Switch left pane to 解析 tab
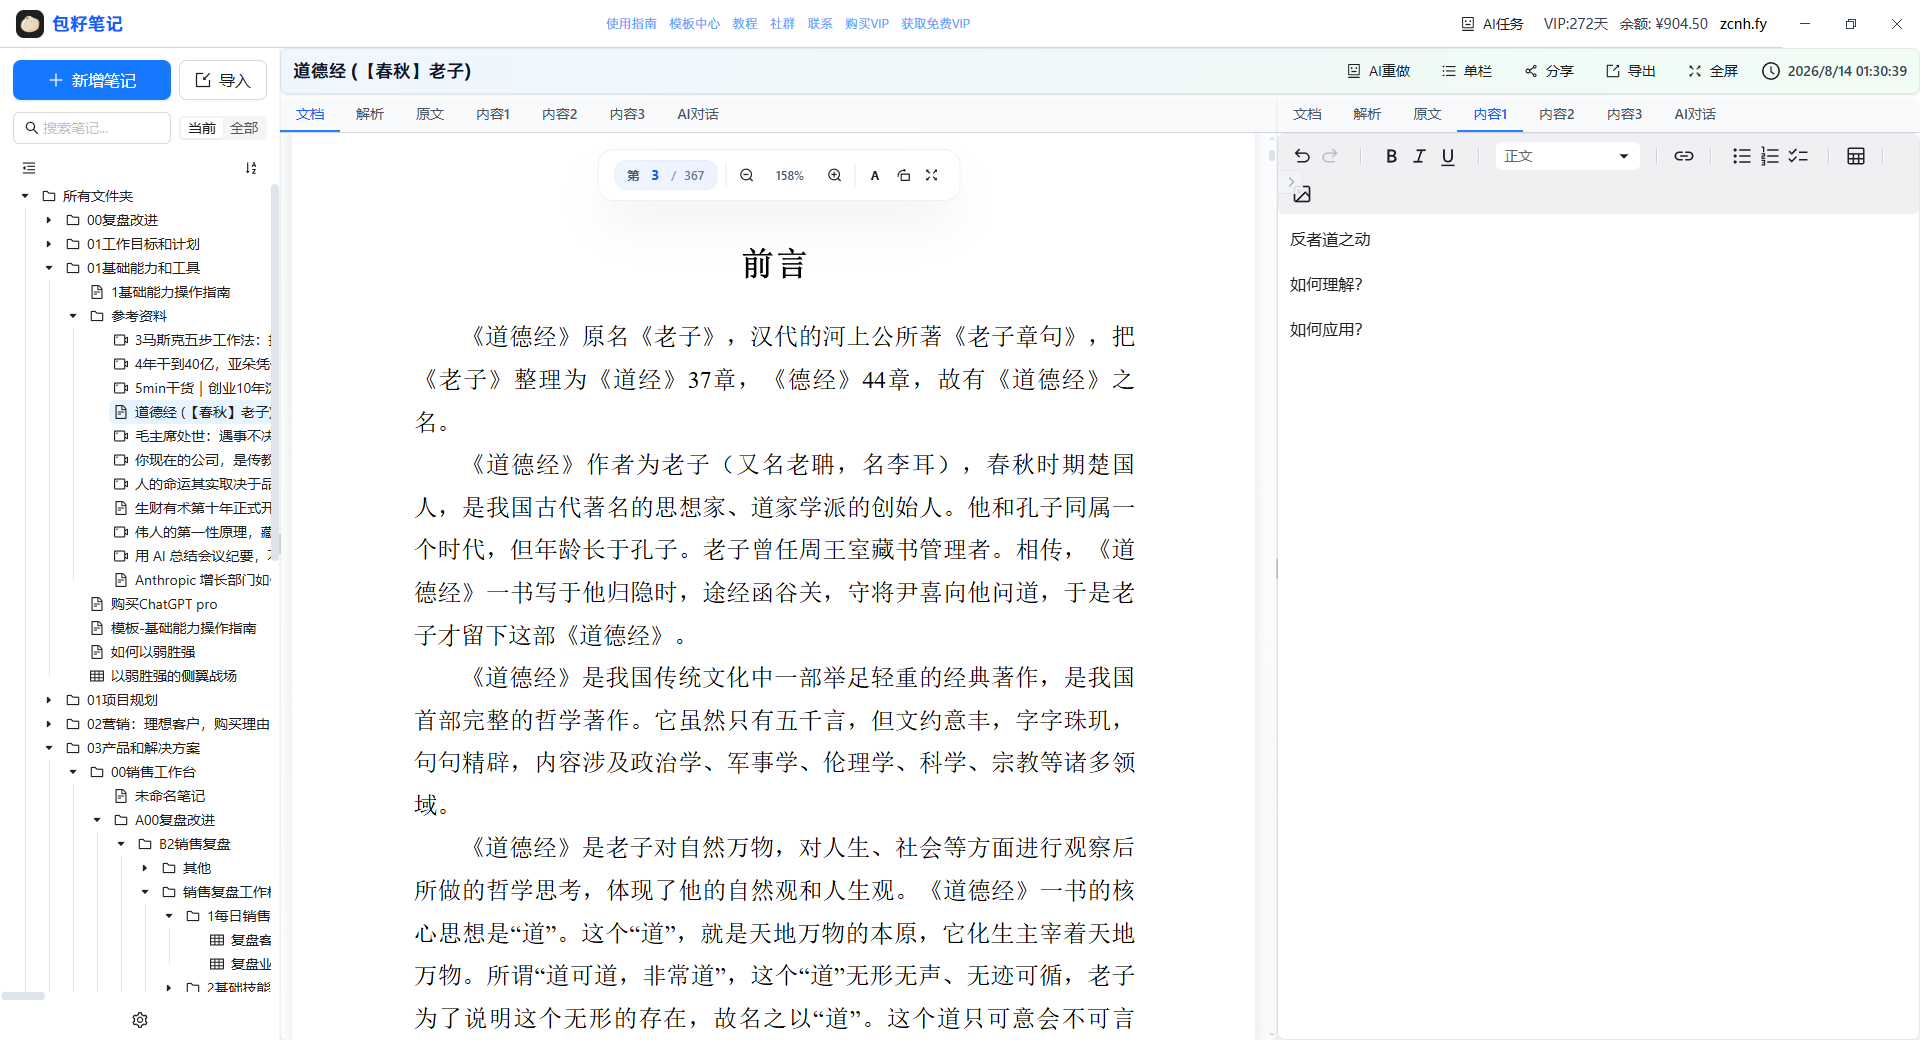 370,114
